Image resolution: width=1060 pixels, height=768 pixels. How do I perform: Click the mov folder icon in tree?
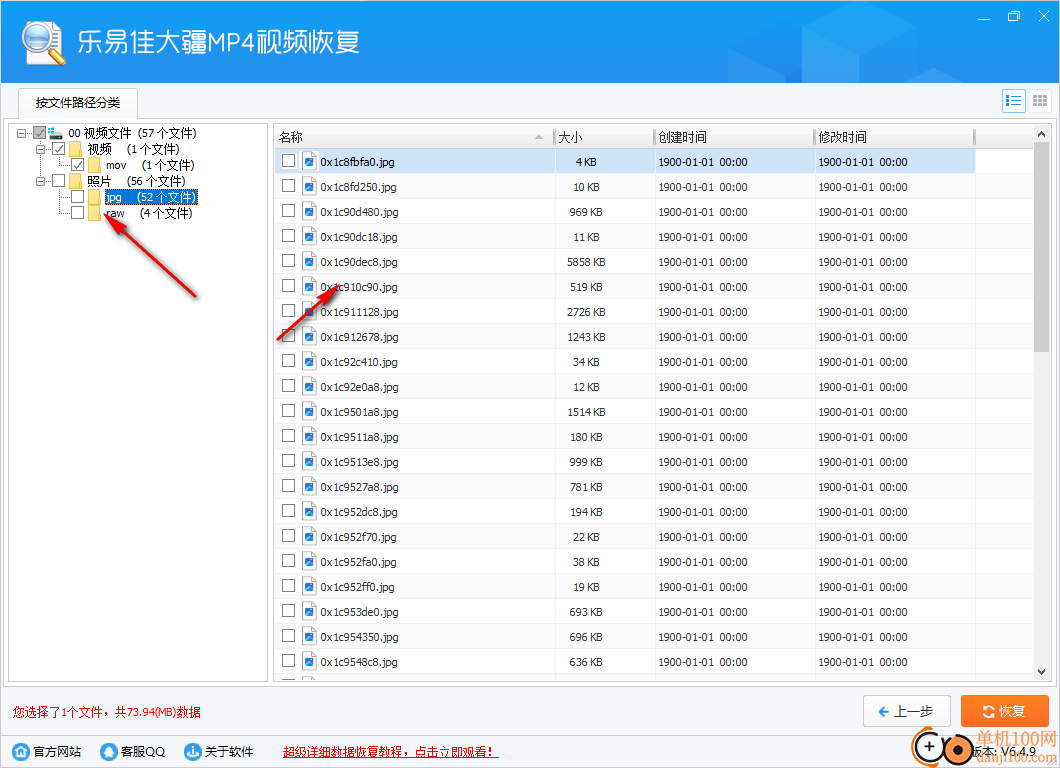(95, 165)
